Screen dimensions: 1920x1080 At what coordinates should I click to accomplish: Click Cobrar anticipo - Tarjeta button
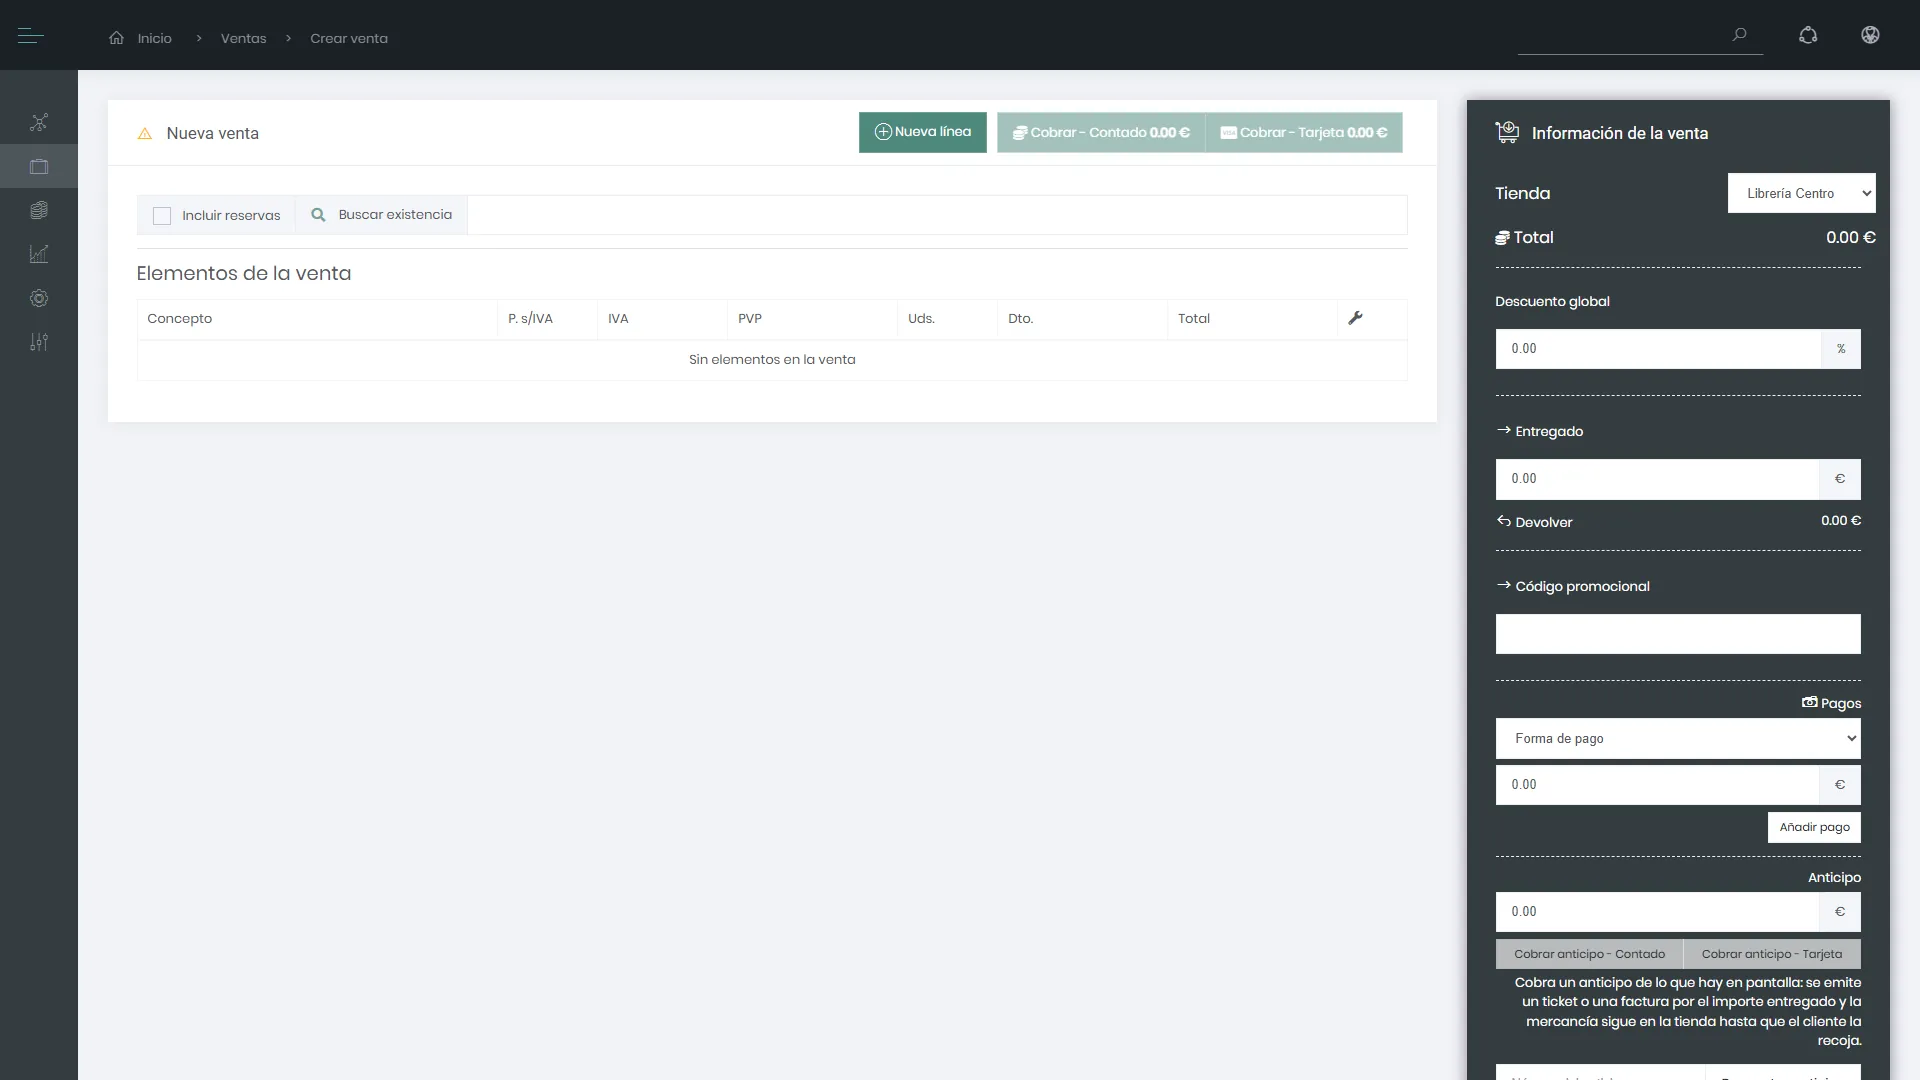pyautogui.click(x=1772, y=954)
